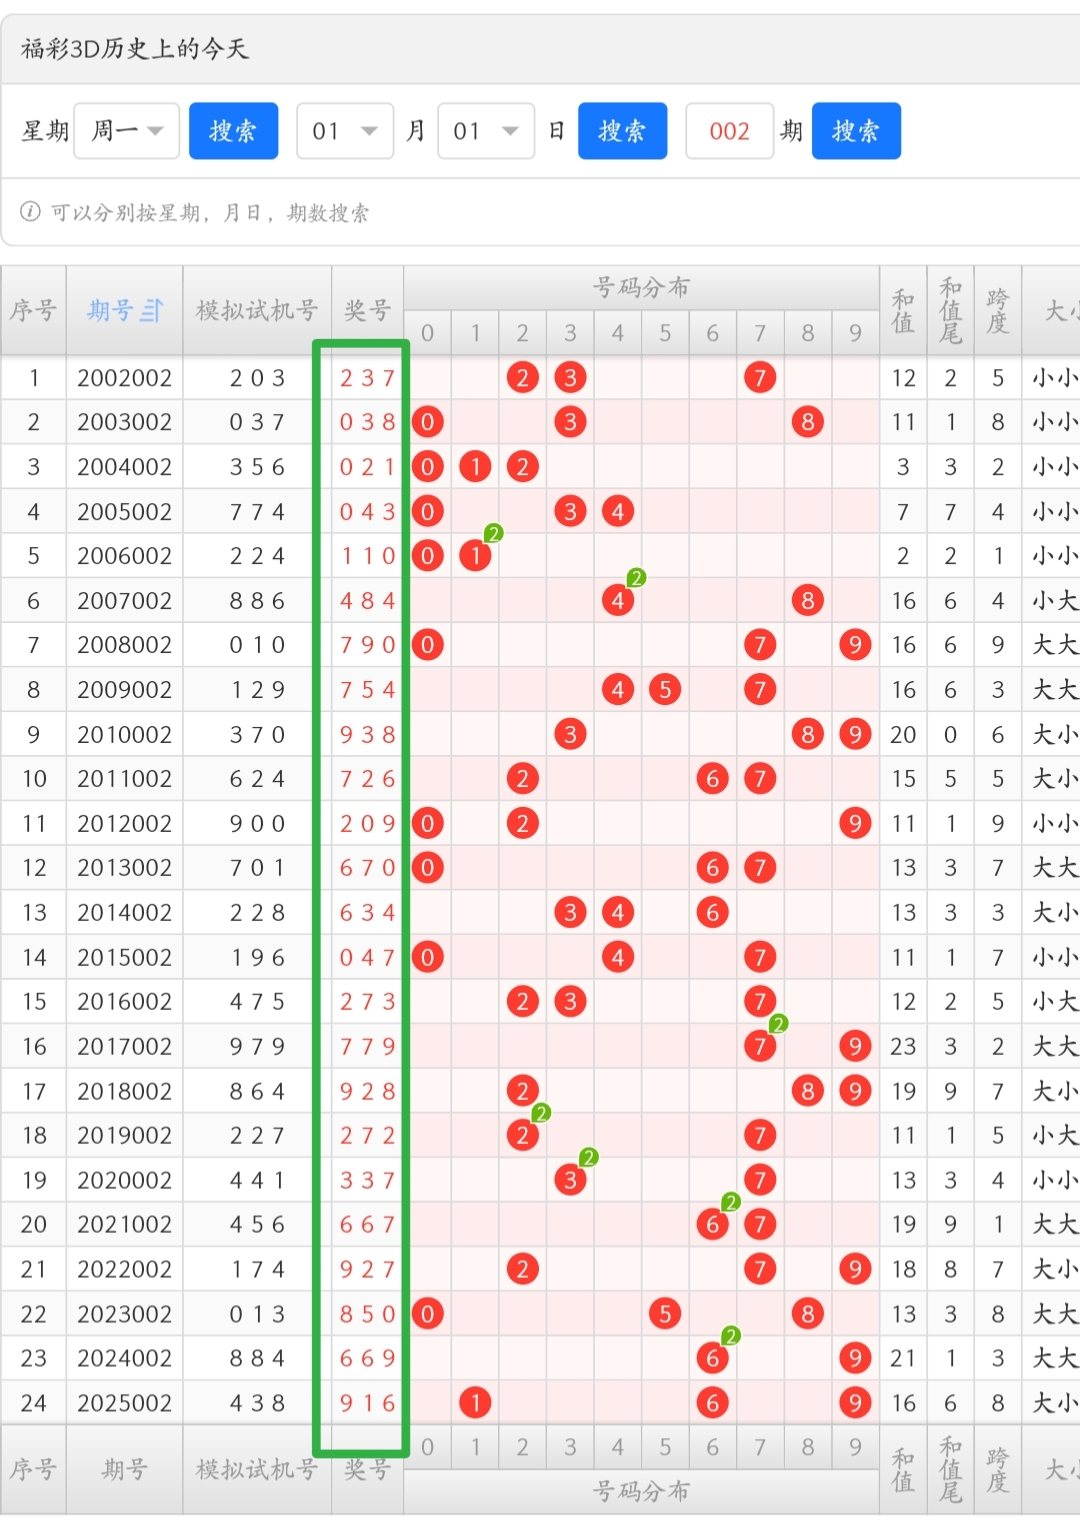The width and height of the screenshot is (1080, 1528).
Task: Click winning number 1 1 0
Action: (367, 556)
